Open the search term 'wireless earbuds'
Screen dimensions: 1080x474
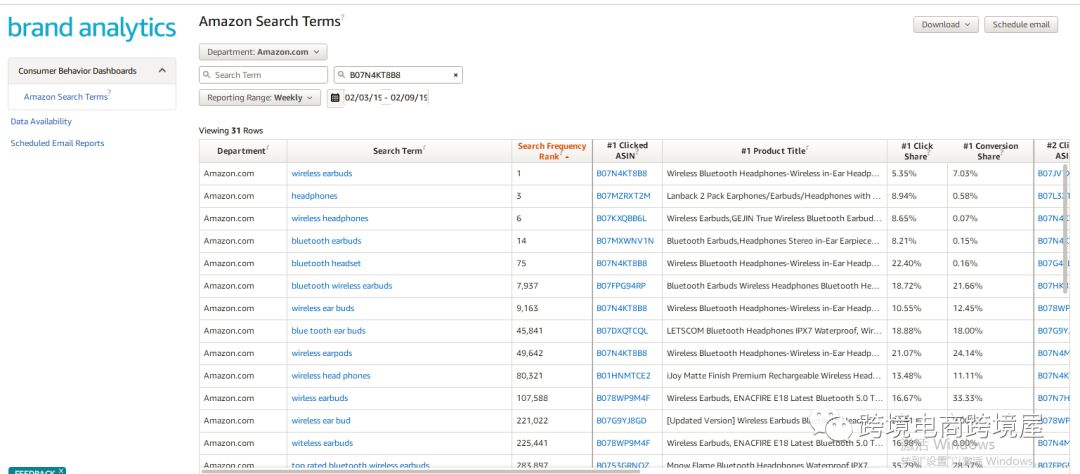coord(322,174)
